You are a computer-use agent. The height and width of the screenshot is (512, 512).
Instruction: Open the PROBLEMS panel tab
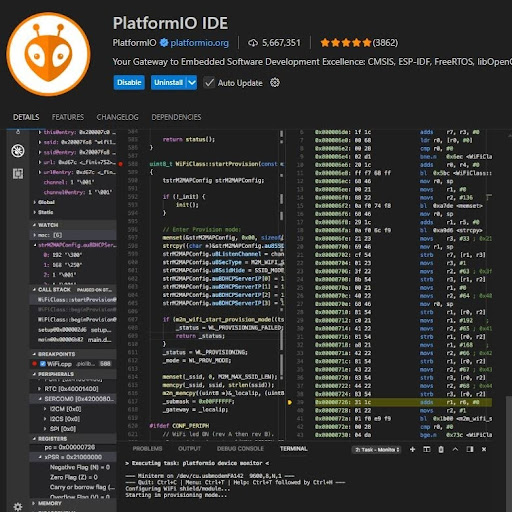[x=147, y=449]
